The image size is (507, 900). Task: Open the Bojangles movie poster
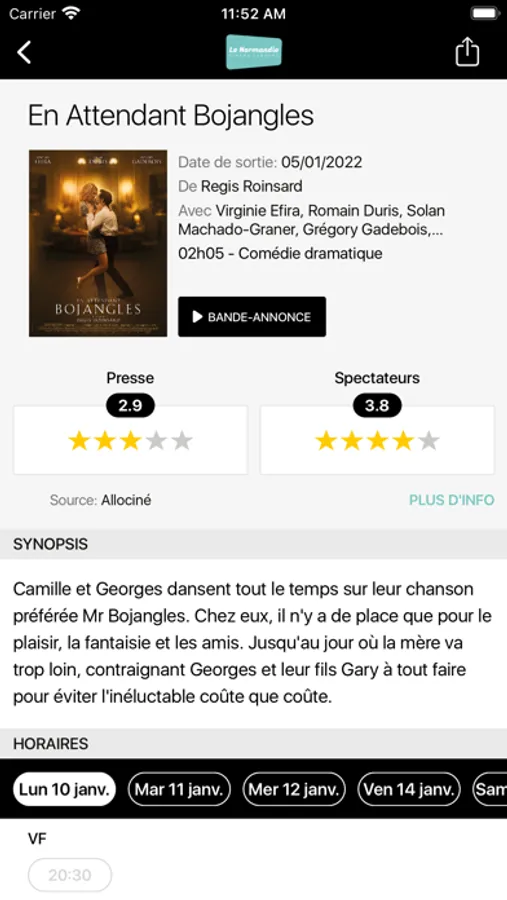98,243
